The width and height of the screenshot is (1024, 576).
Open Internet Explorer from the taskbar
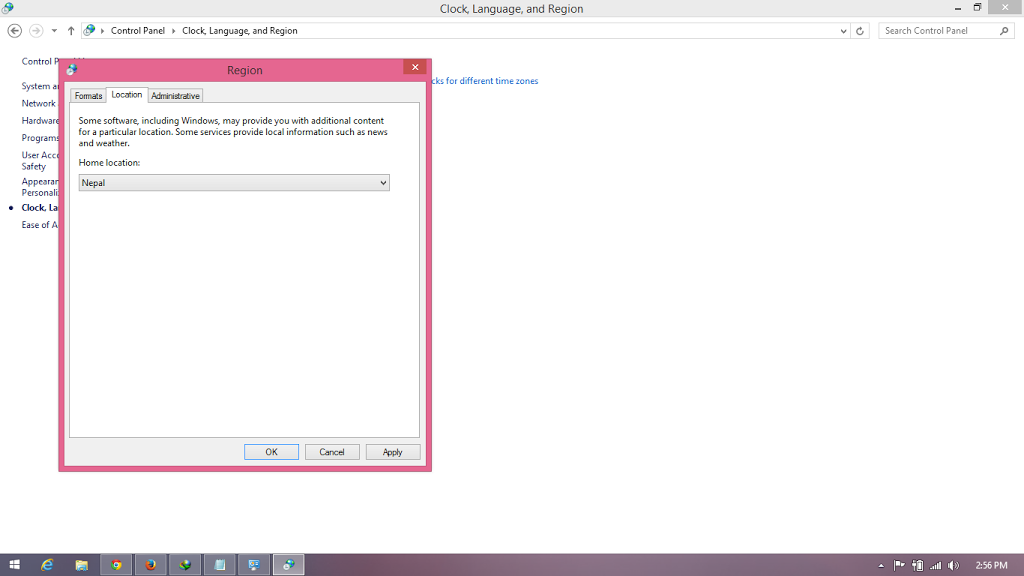tap(47, 565)
